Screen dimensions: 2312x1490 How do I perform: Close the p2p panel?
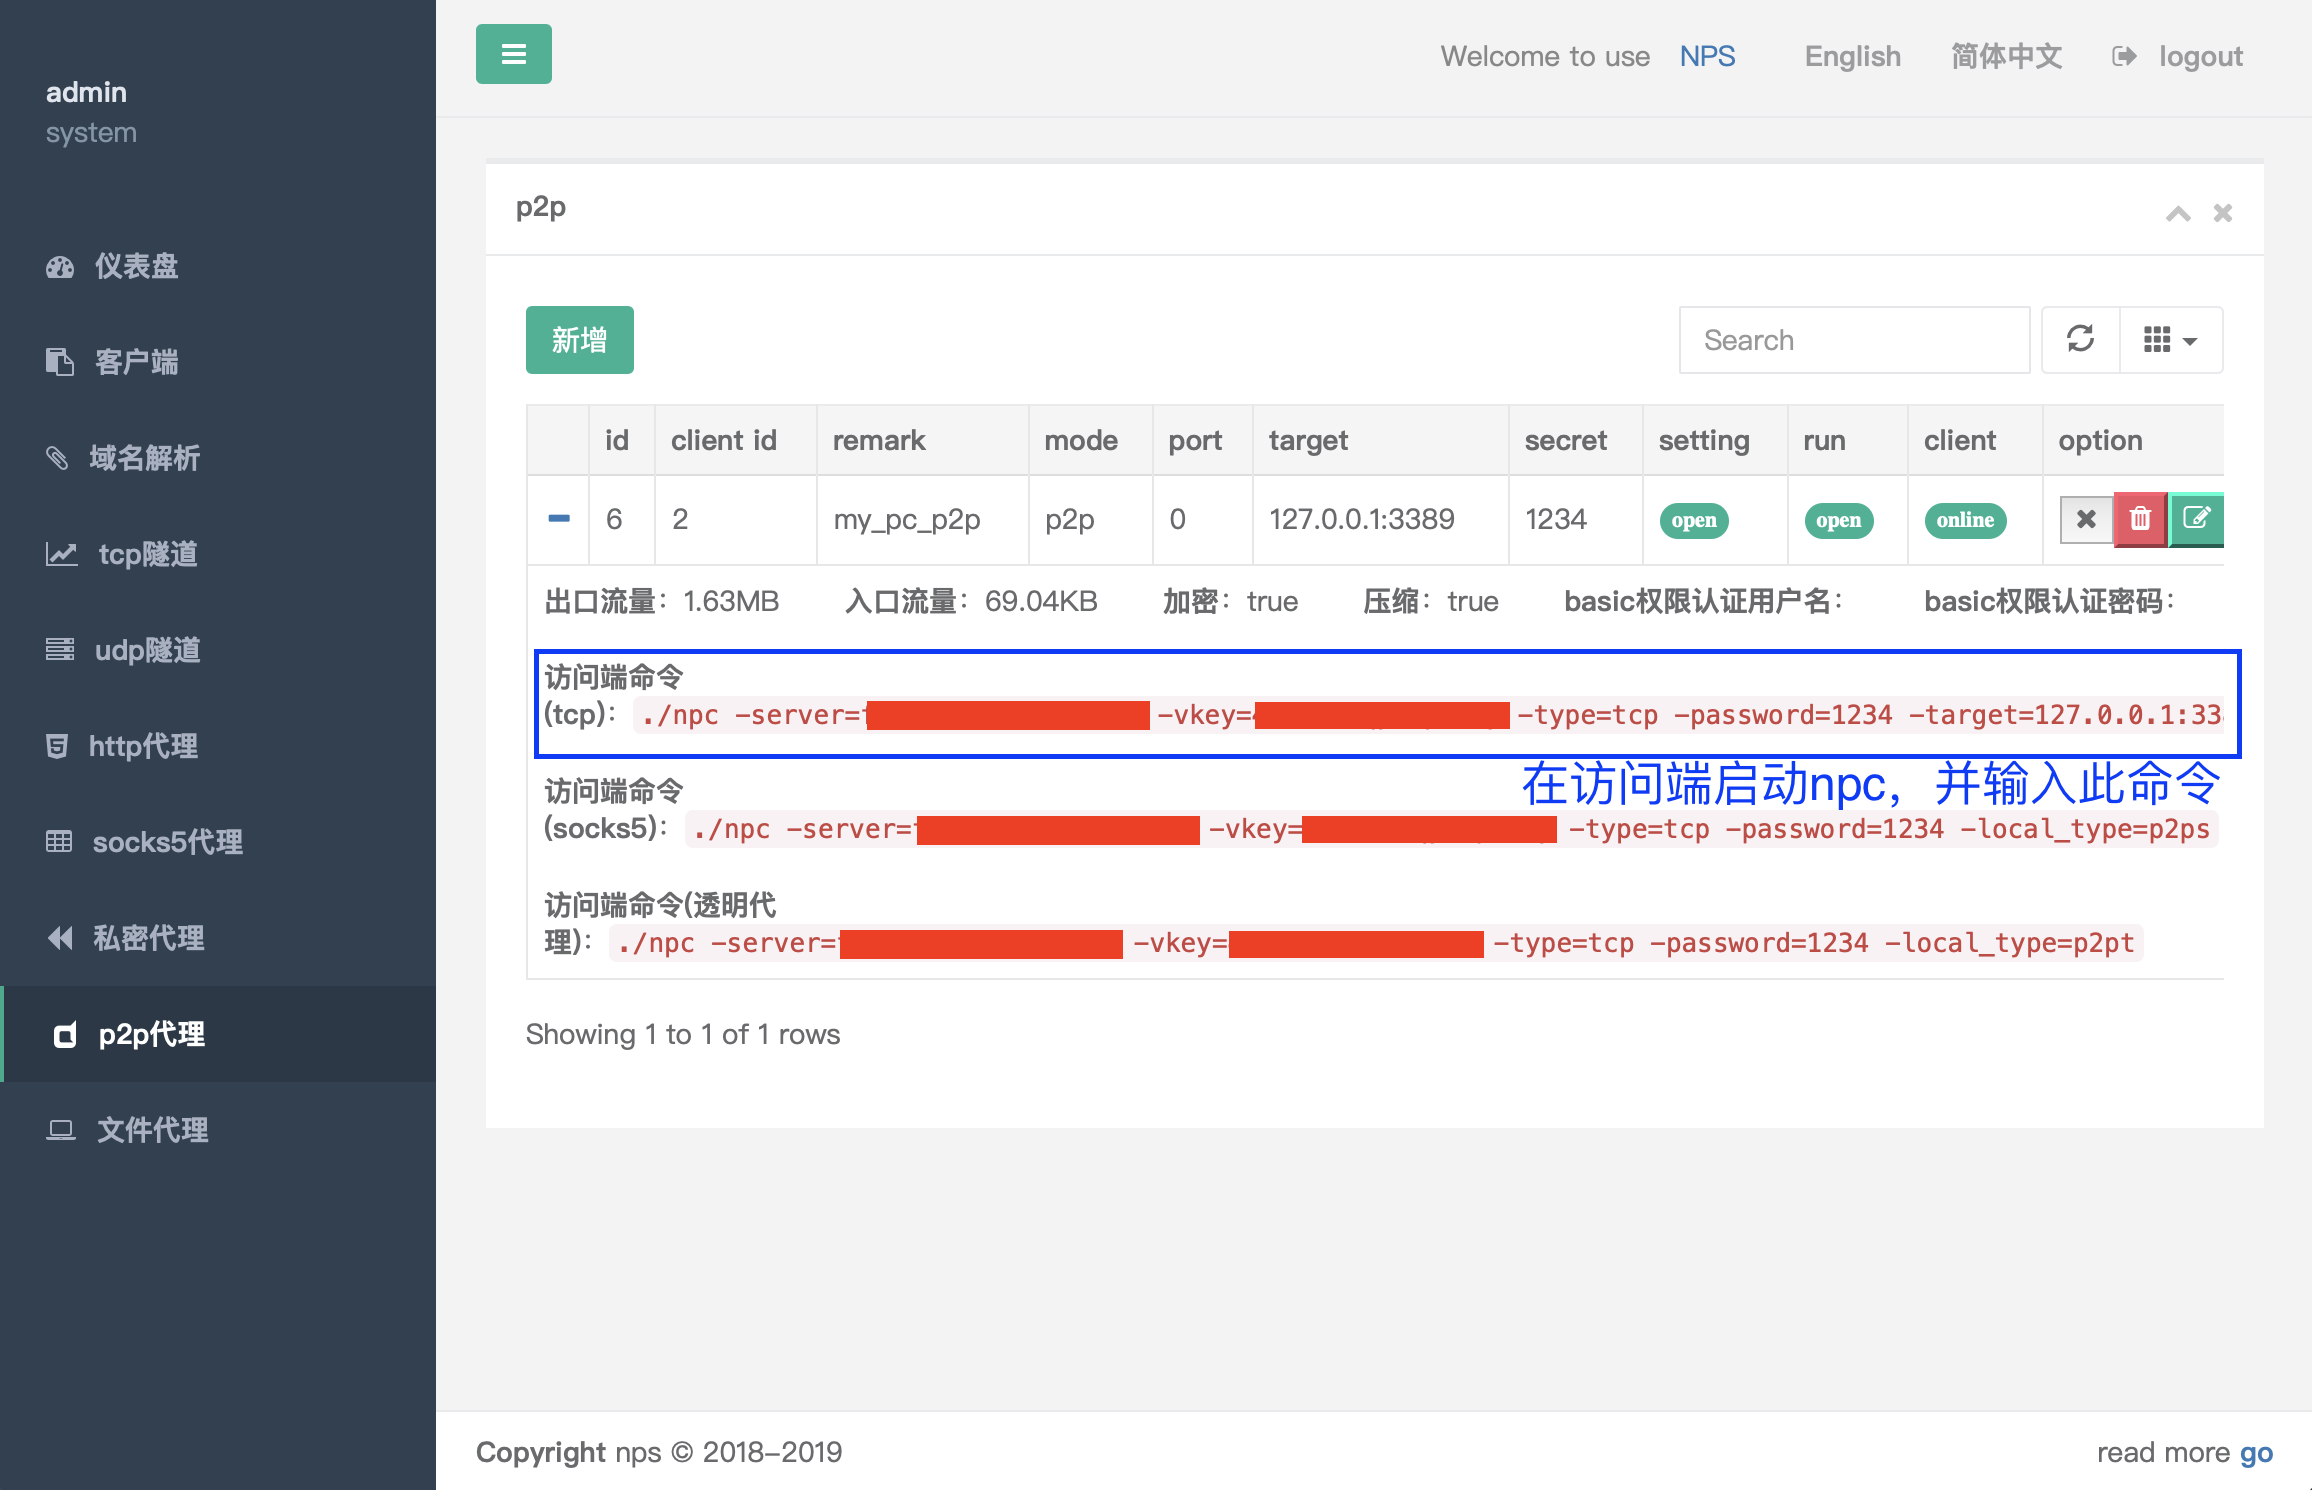(x=2223, y=213)
